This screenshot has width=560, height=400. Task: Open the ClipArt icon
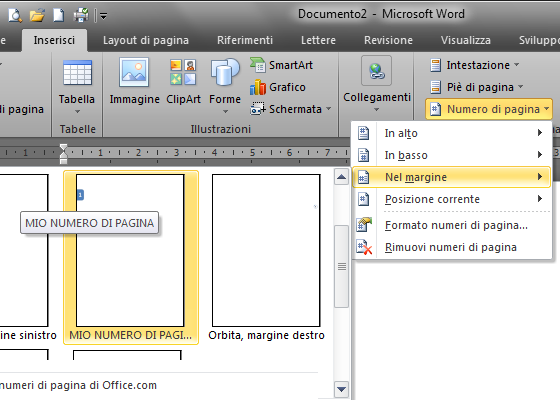[x=183, y=72]
